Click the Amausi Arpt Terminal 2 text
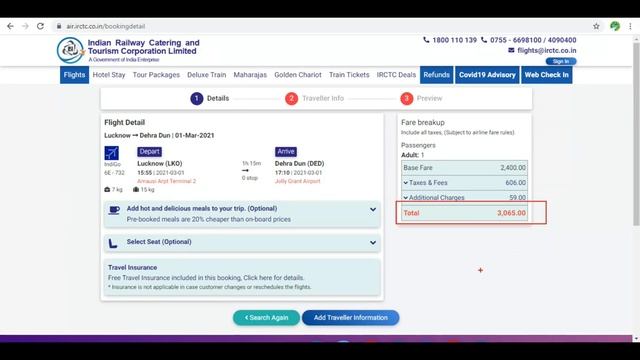Viewport: 640px width, 360px height. pos(167,181)
